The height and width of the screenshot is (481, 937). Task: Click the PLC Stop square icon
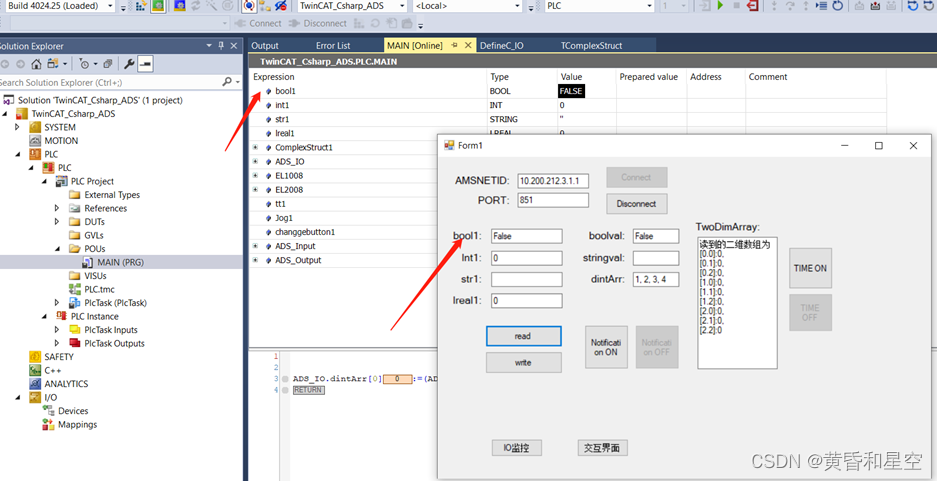[x=737, y=5]
